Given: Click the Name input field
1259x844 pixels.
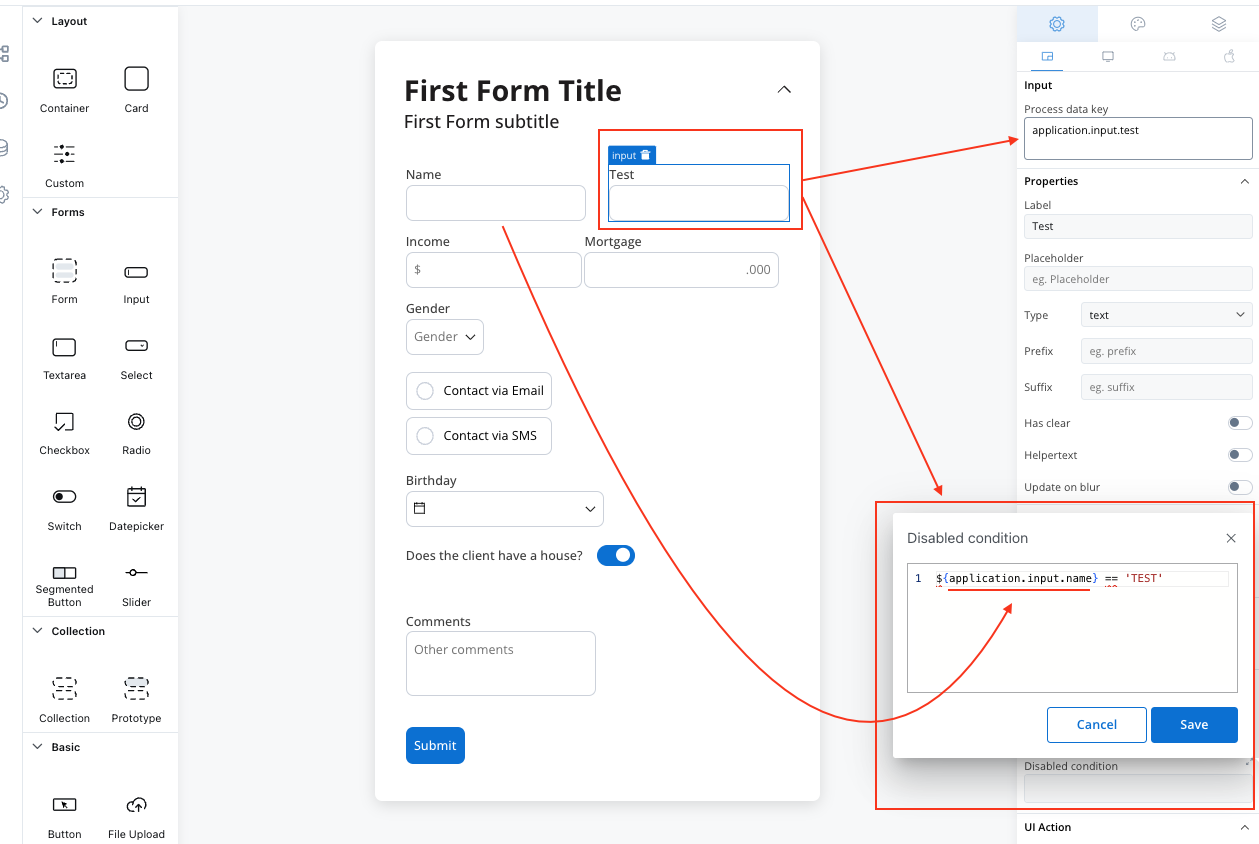Looking at the screenshot, I should (x=496, y=203).
